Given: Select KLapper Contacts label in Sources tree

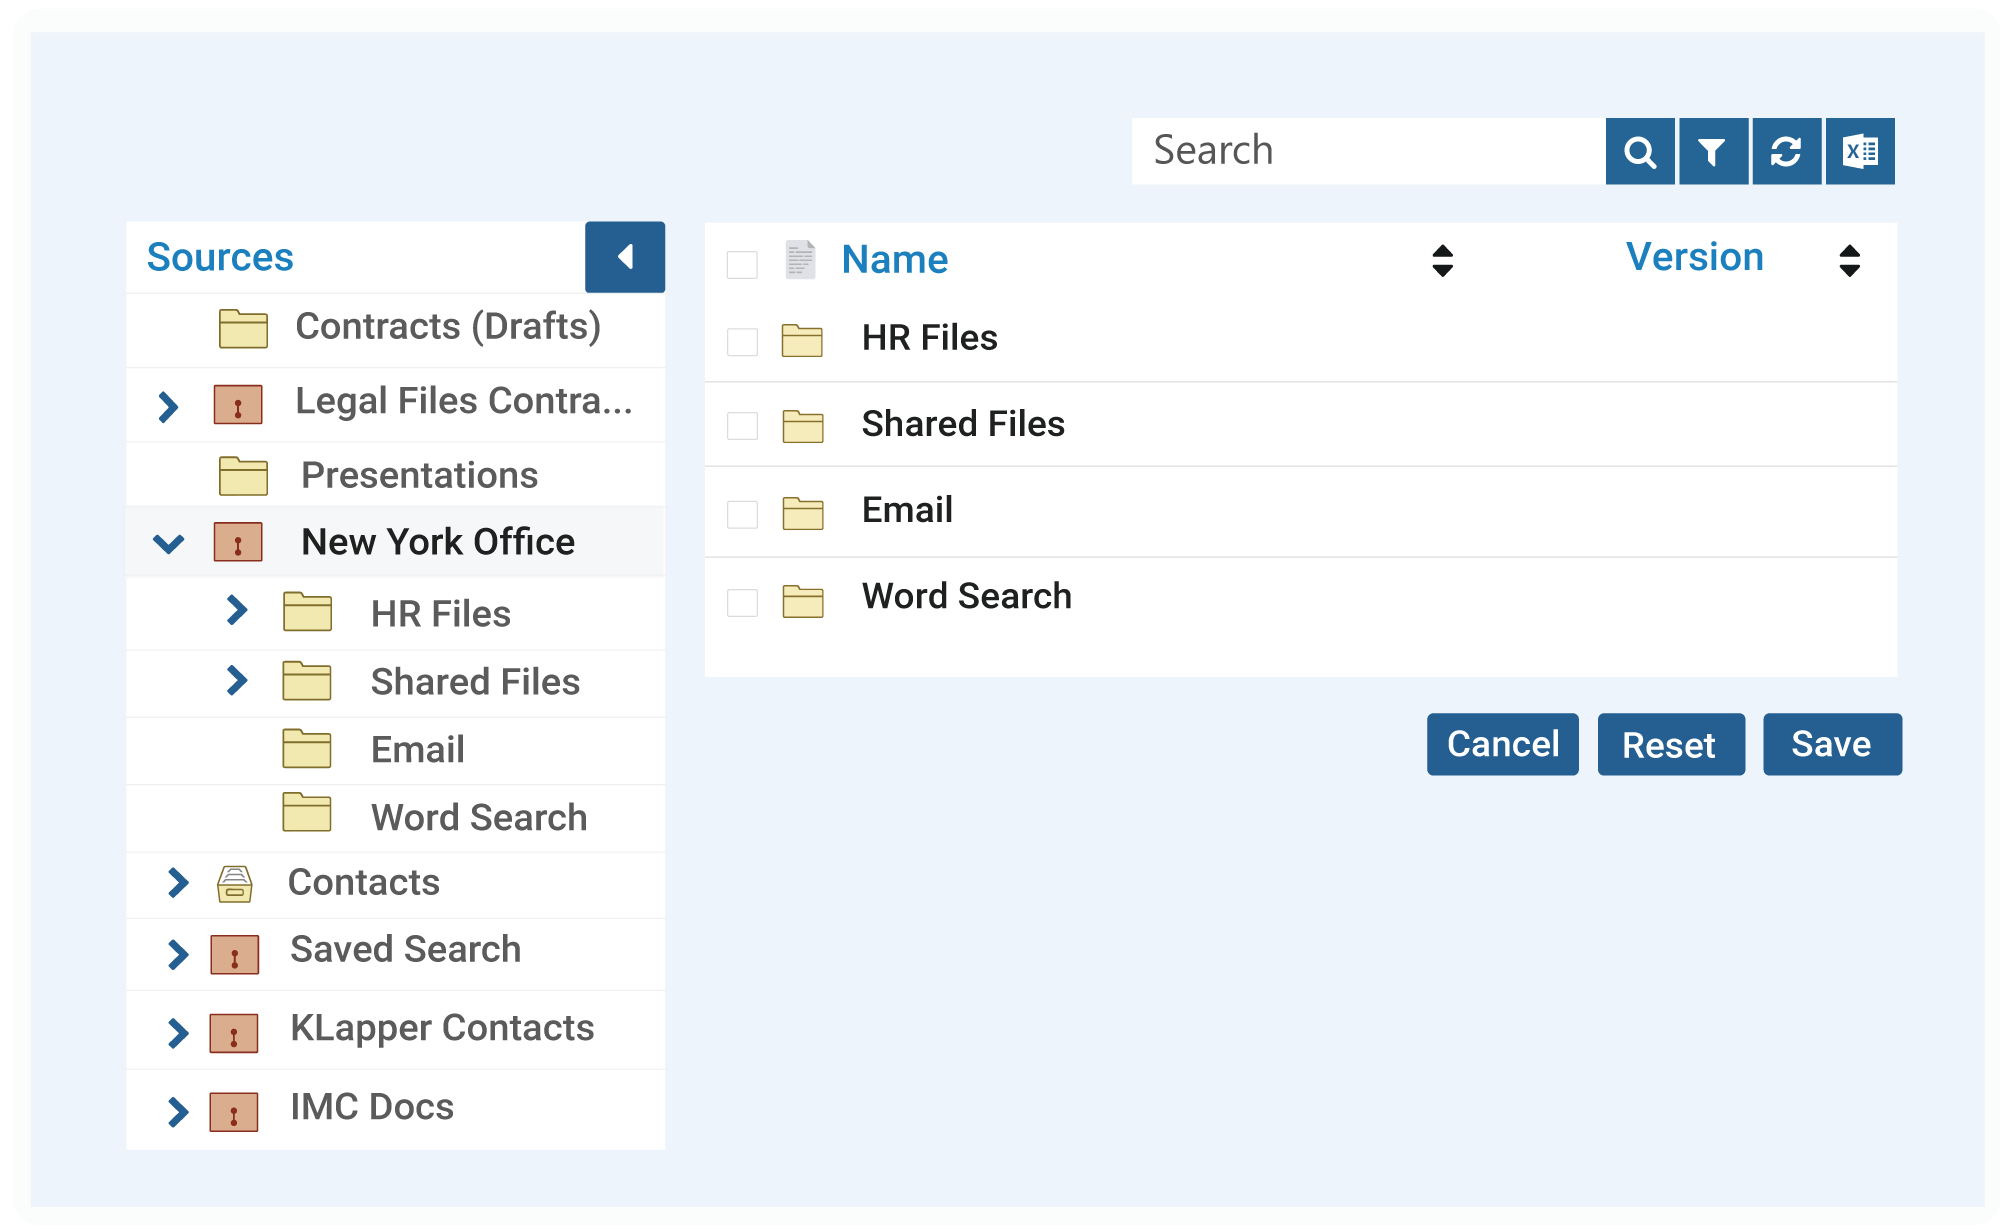Looking at the screenshot, I should (442, 1028).
